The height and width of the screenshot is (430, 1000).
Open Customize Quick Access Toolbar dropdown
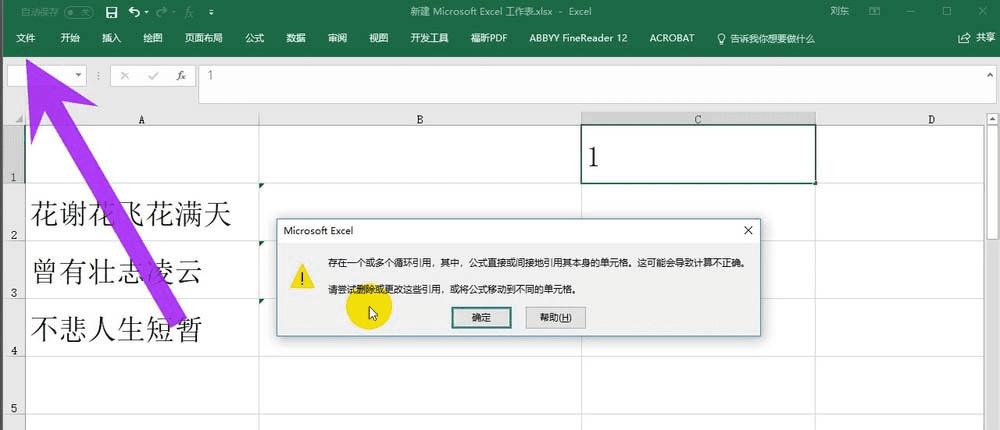point(211,12)
